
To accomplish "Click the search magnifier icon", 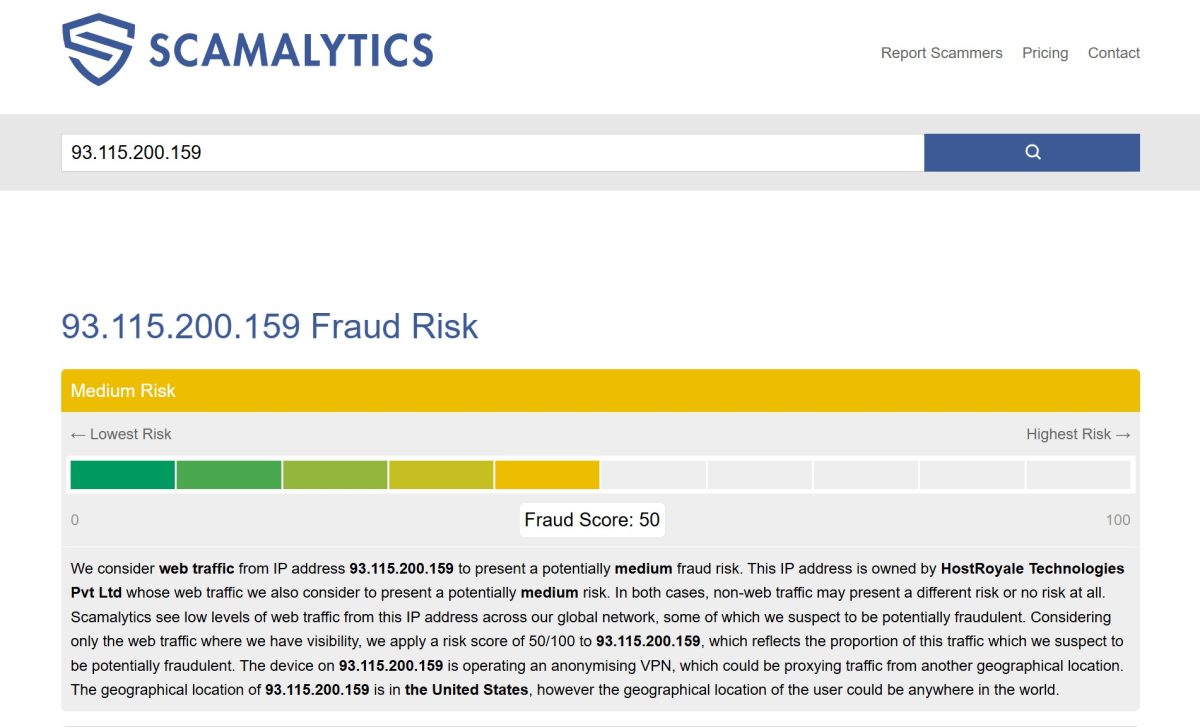I will click(1032, 151).
